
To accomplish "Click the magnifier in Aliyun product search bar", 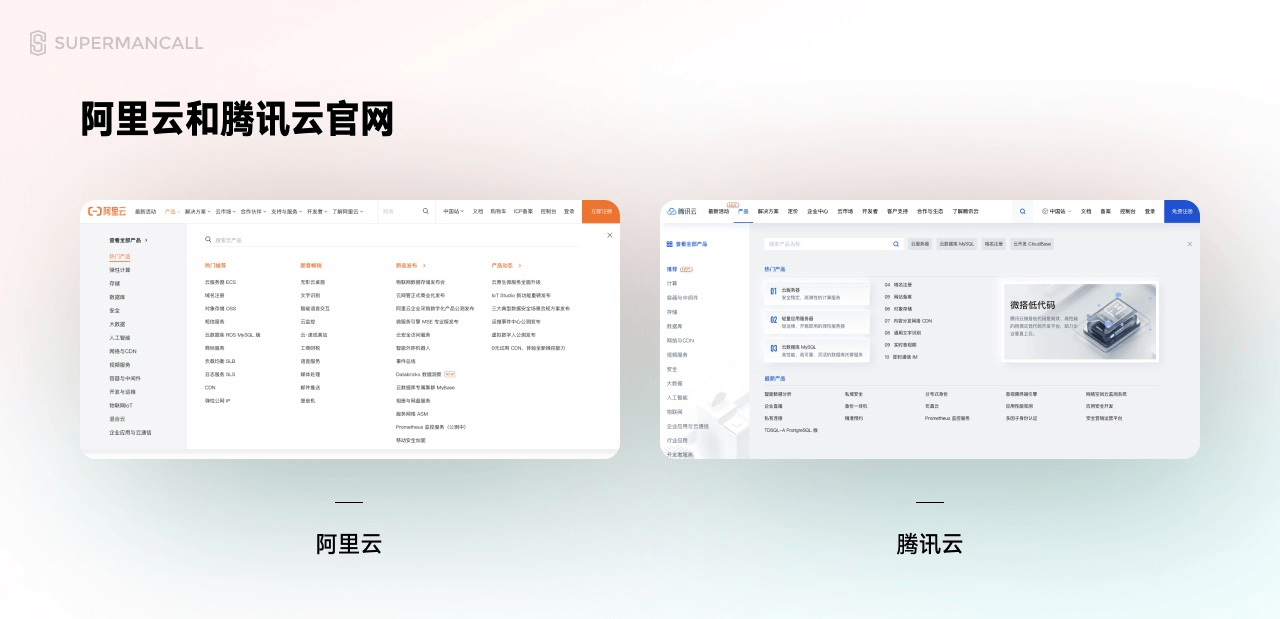I will coord(208,240).
